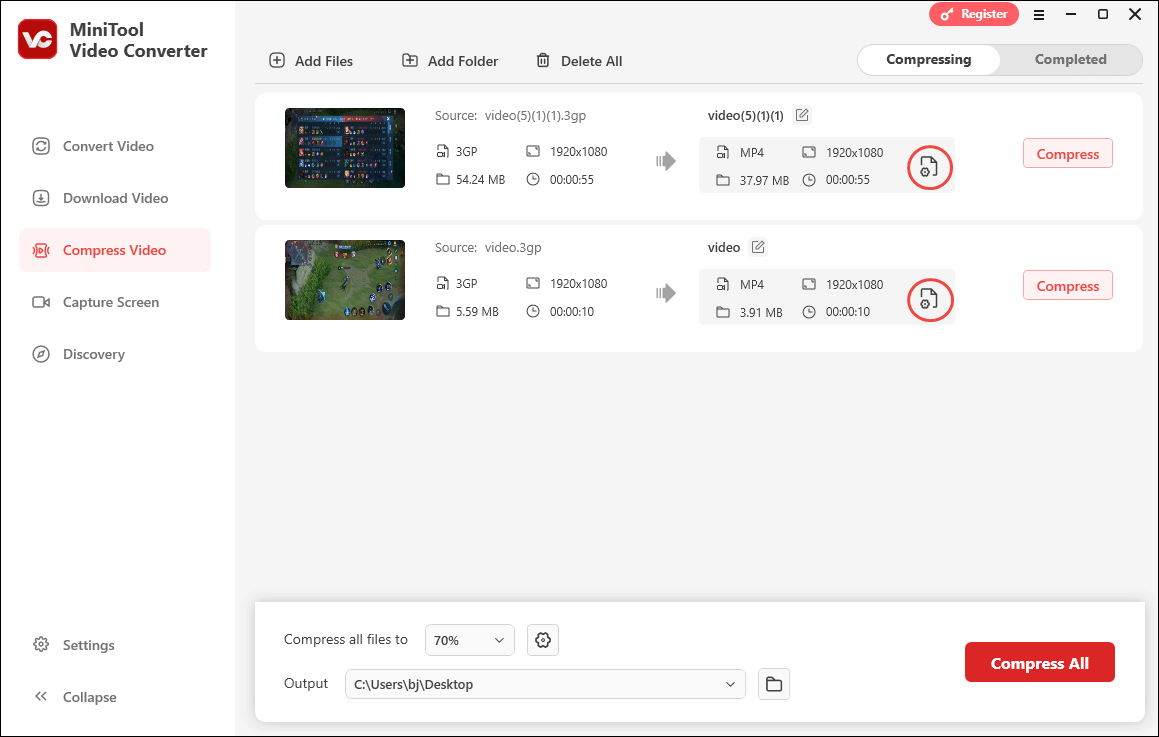
Task: Click the Delete All trash icon
Action: pyautogui.click(x=543, y=61)
